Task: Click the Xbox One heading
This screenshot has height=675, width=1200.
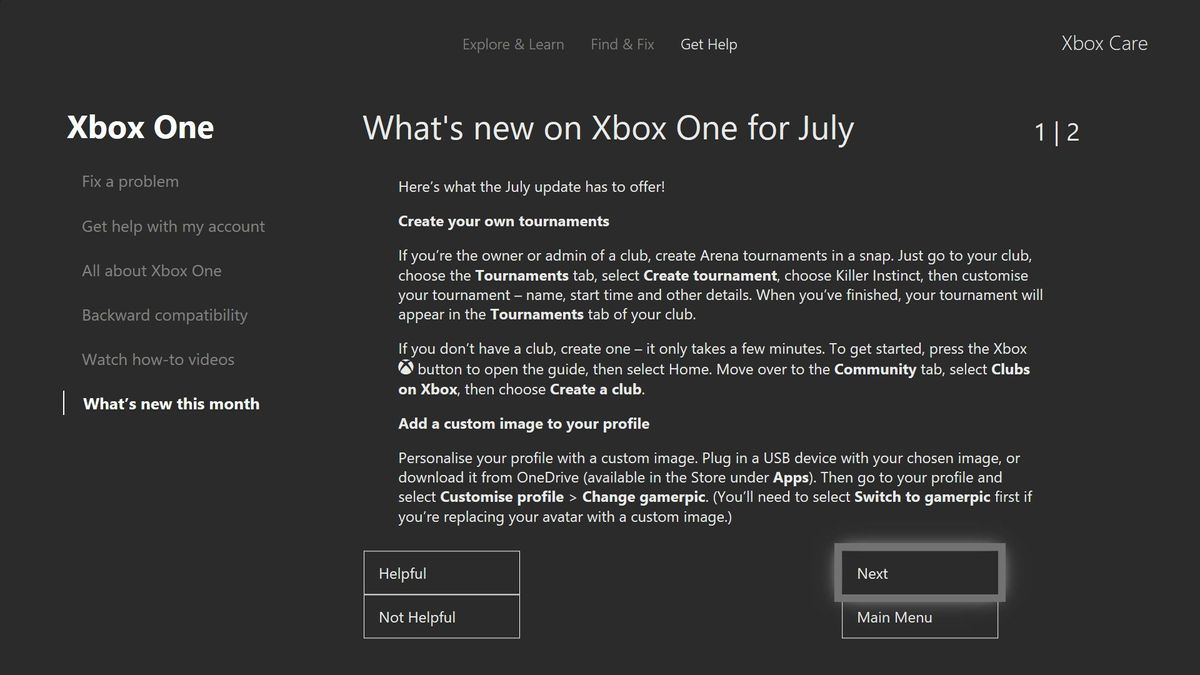Action: [140, 127]
